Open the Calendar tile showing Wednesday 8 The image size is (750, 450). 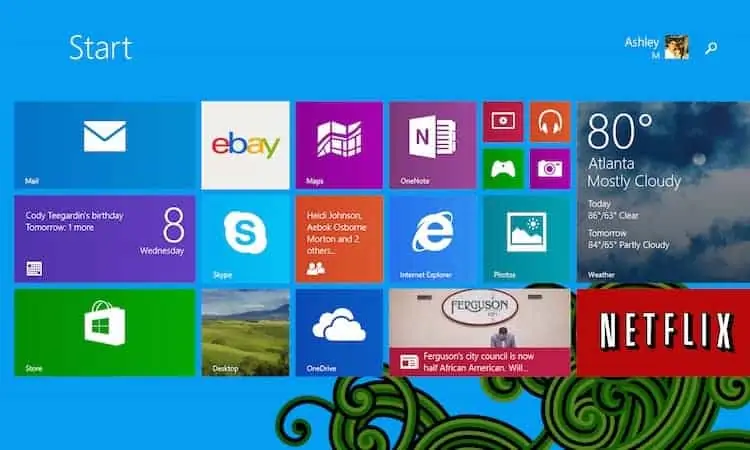pos(105,239)
